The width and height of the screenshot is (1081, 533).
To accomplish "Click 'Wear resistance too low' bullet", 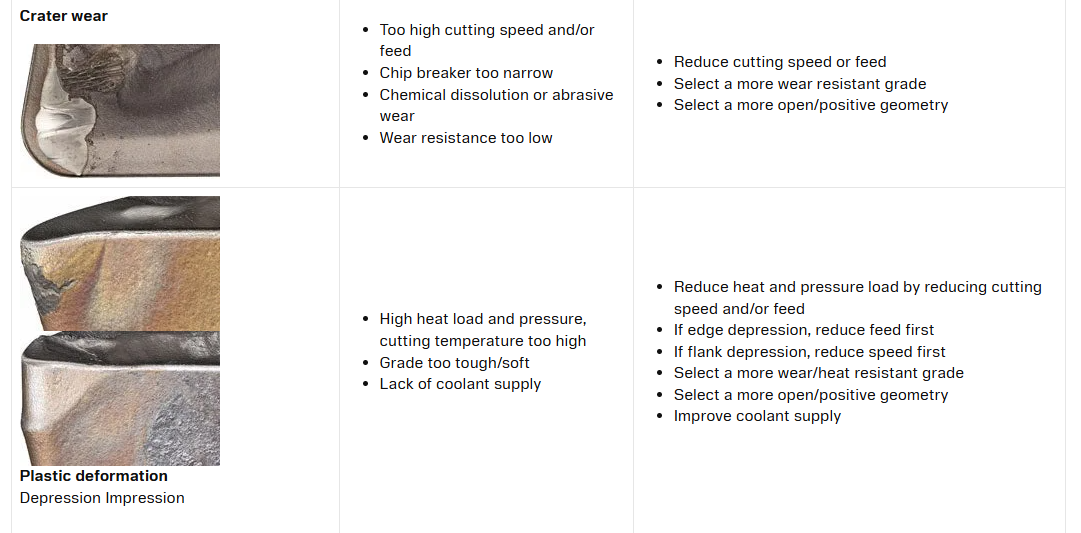I will 466,138.
